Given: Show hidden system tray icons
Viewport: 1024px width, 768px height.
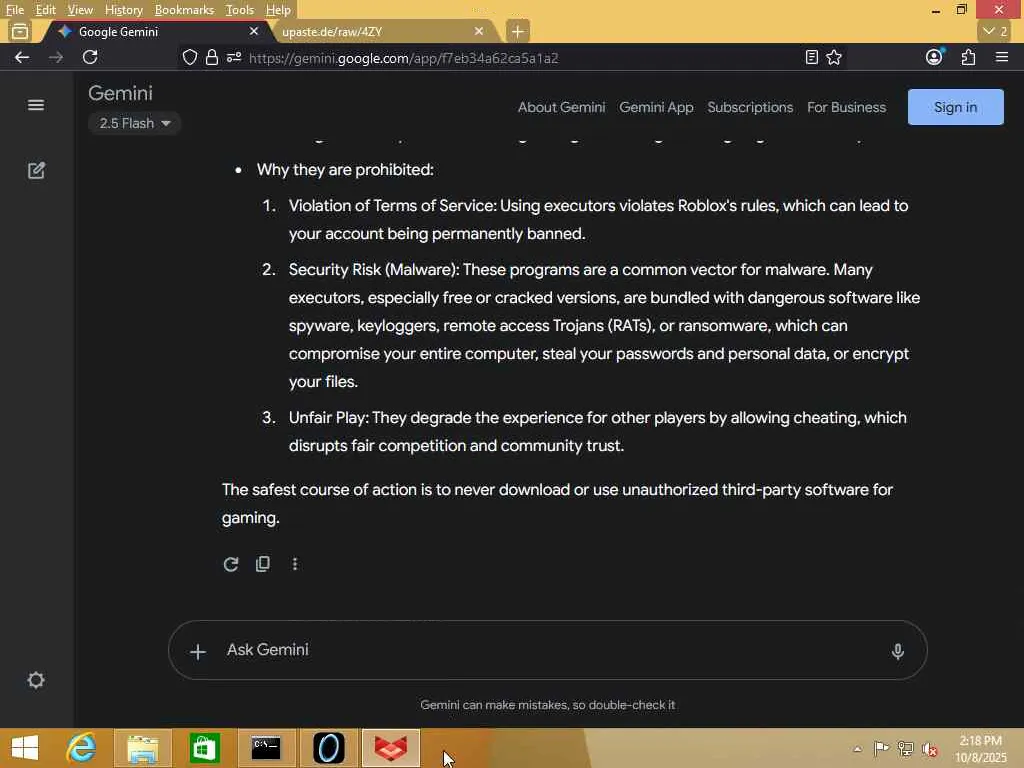Looking at the screenshot, I should tap(857, 749).
